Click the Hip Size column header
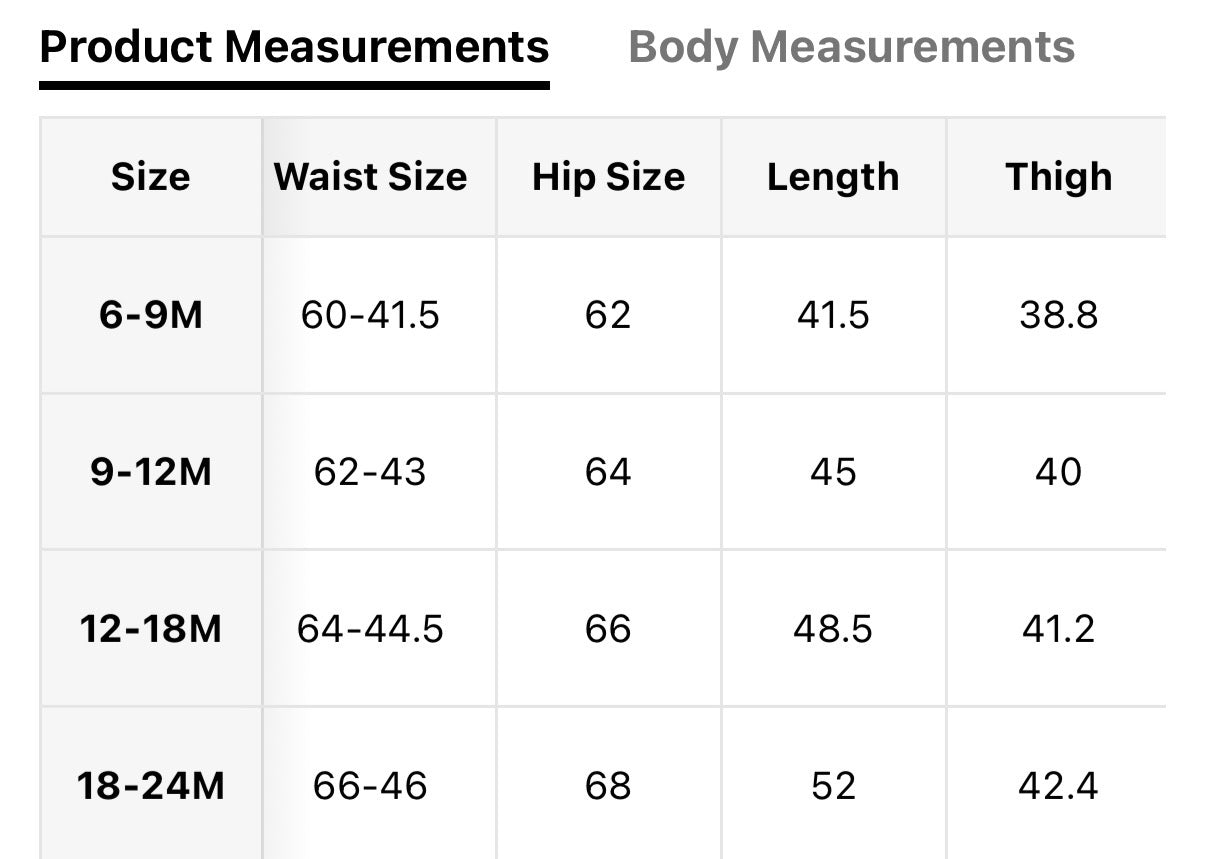 click(608, 177)
